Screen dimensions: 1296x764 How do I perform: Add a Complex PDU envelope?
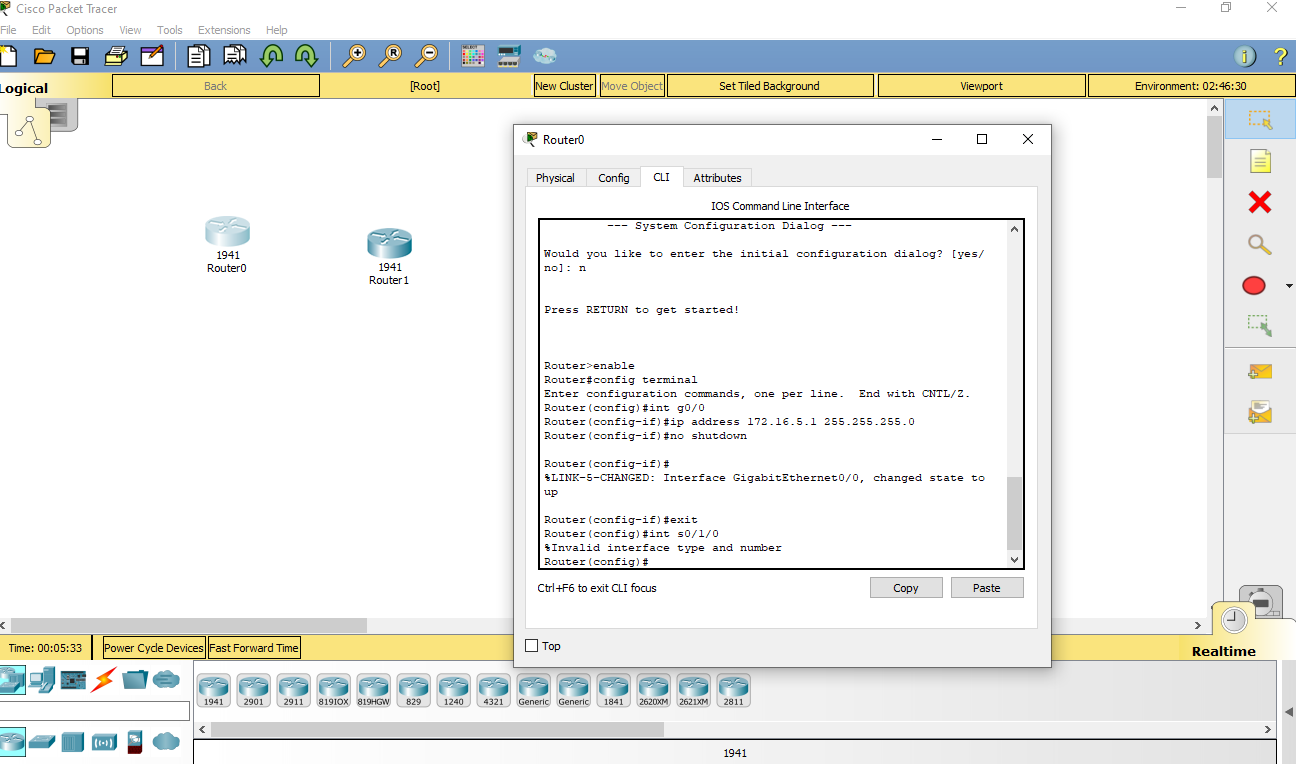point(1260,412)
